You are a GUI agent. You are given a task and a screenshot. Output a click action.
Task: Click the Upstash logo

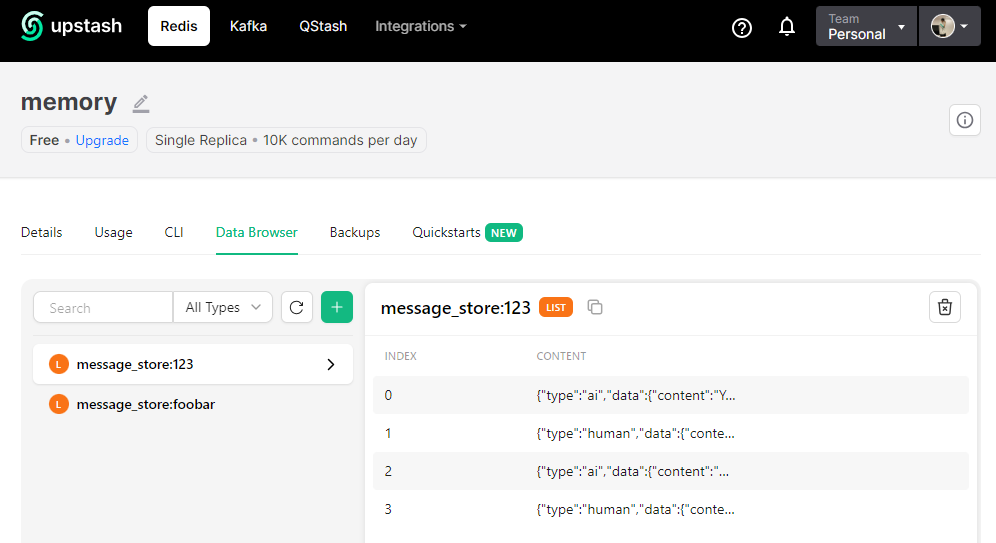71,26
